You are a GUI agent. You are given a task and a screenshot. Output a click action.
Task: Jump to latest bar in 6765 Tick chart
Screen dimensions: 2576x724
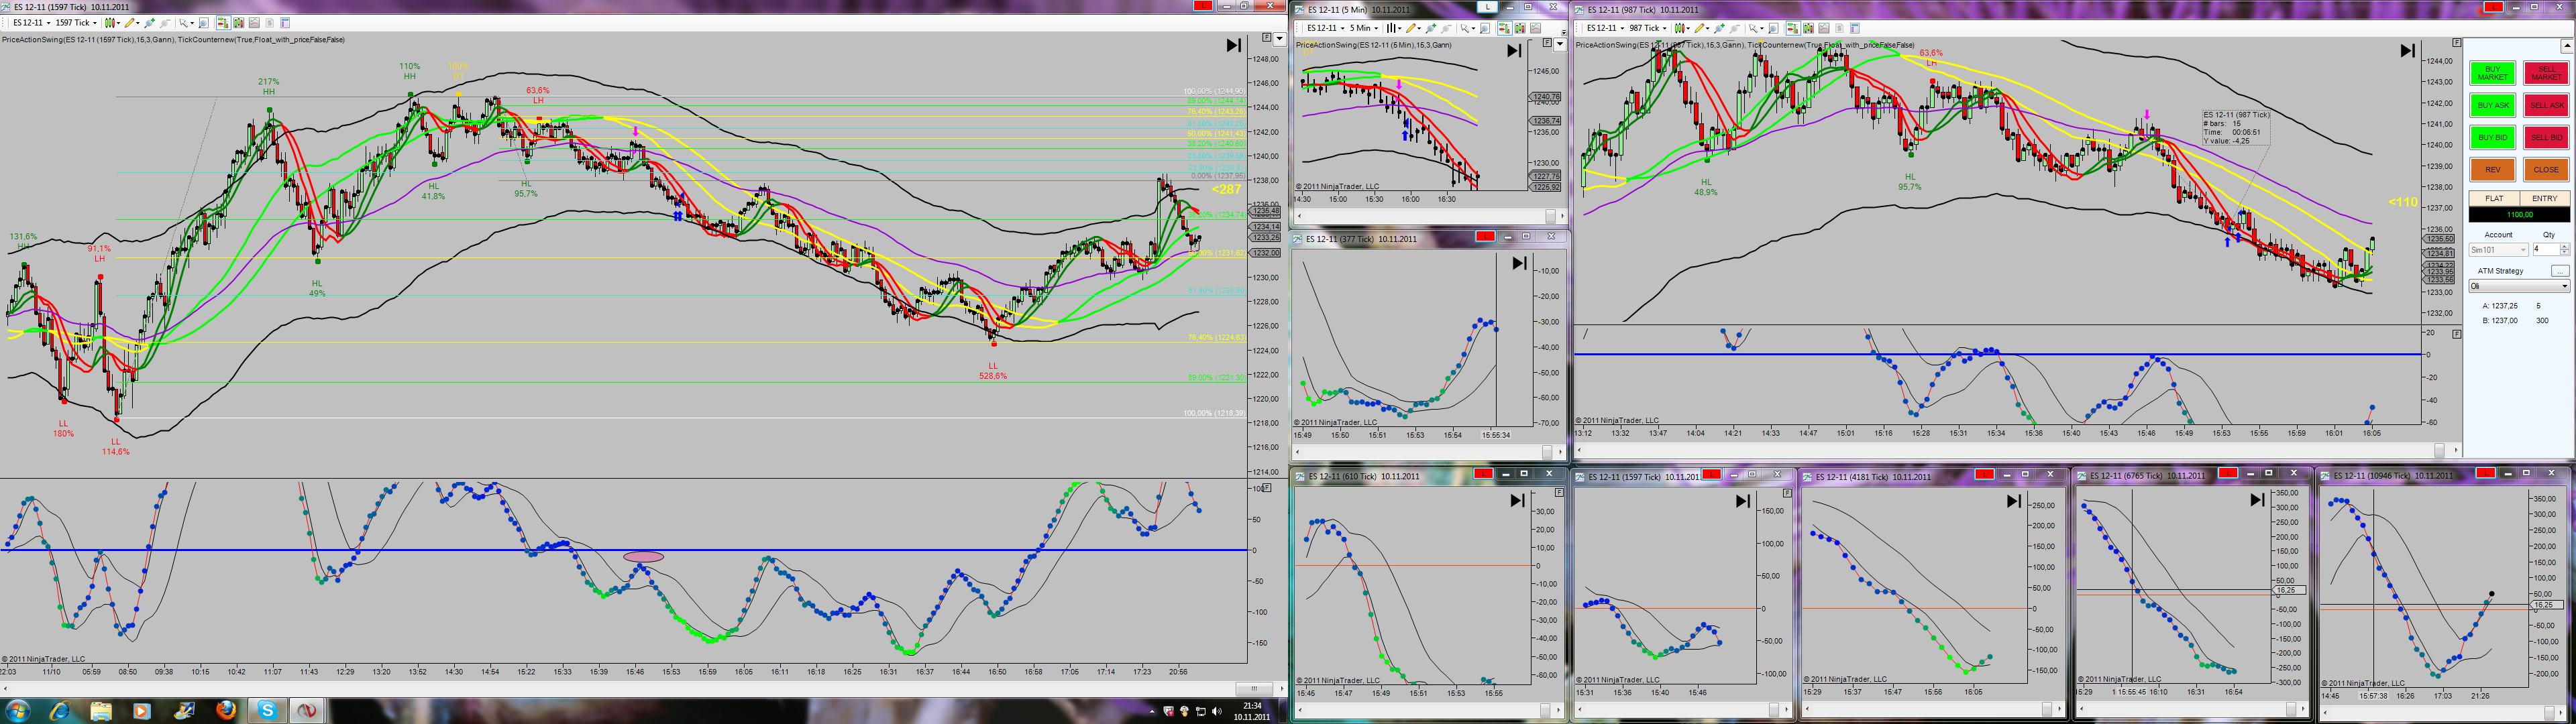point(2257,500)
